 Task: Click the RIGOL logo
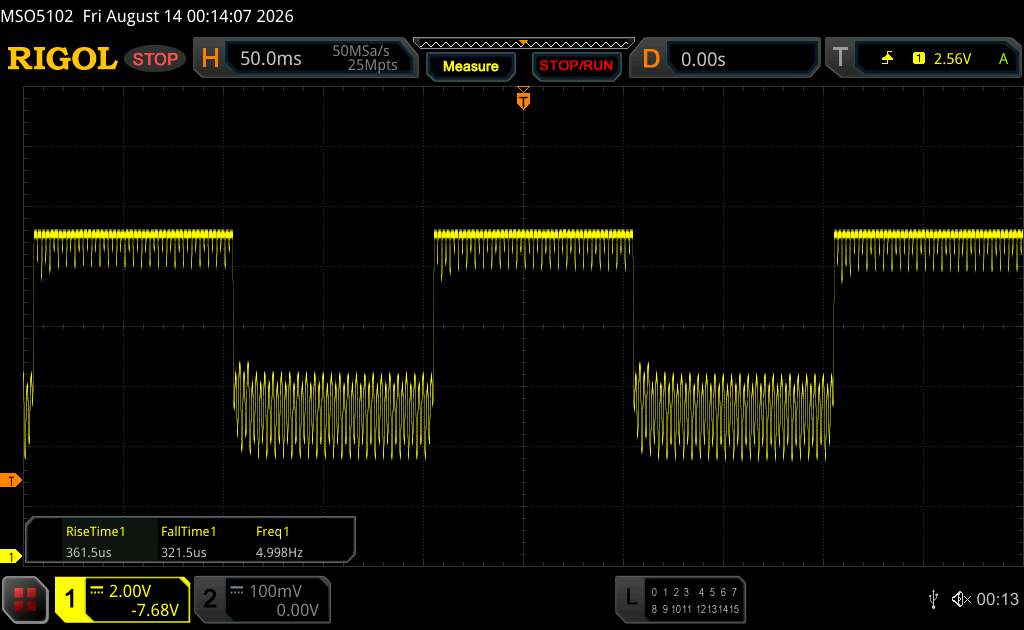point(62,59)
